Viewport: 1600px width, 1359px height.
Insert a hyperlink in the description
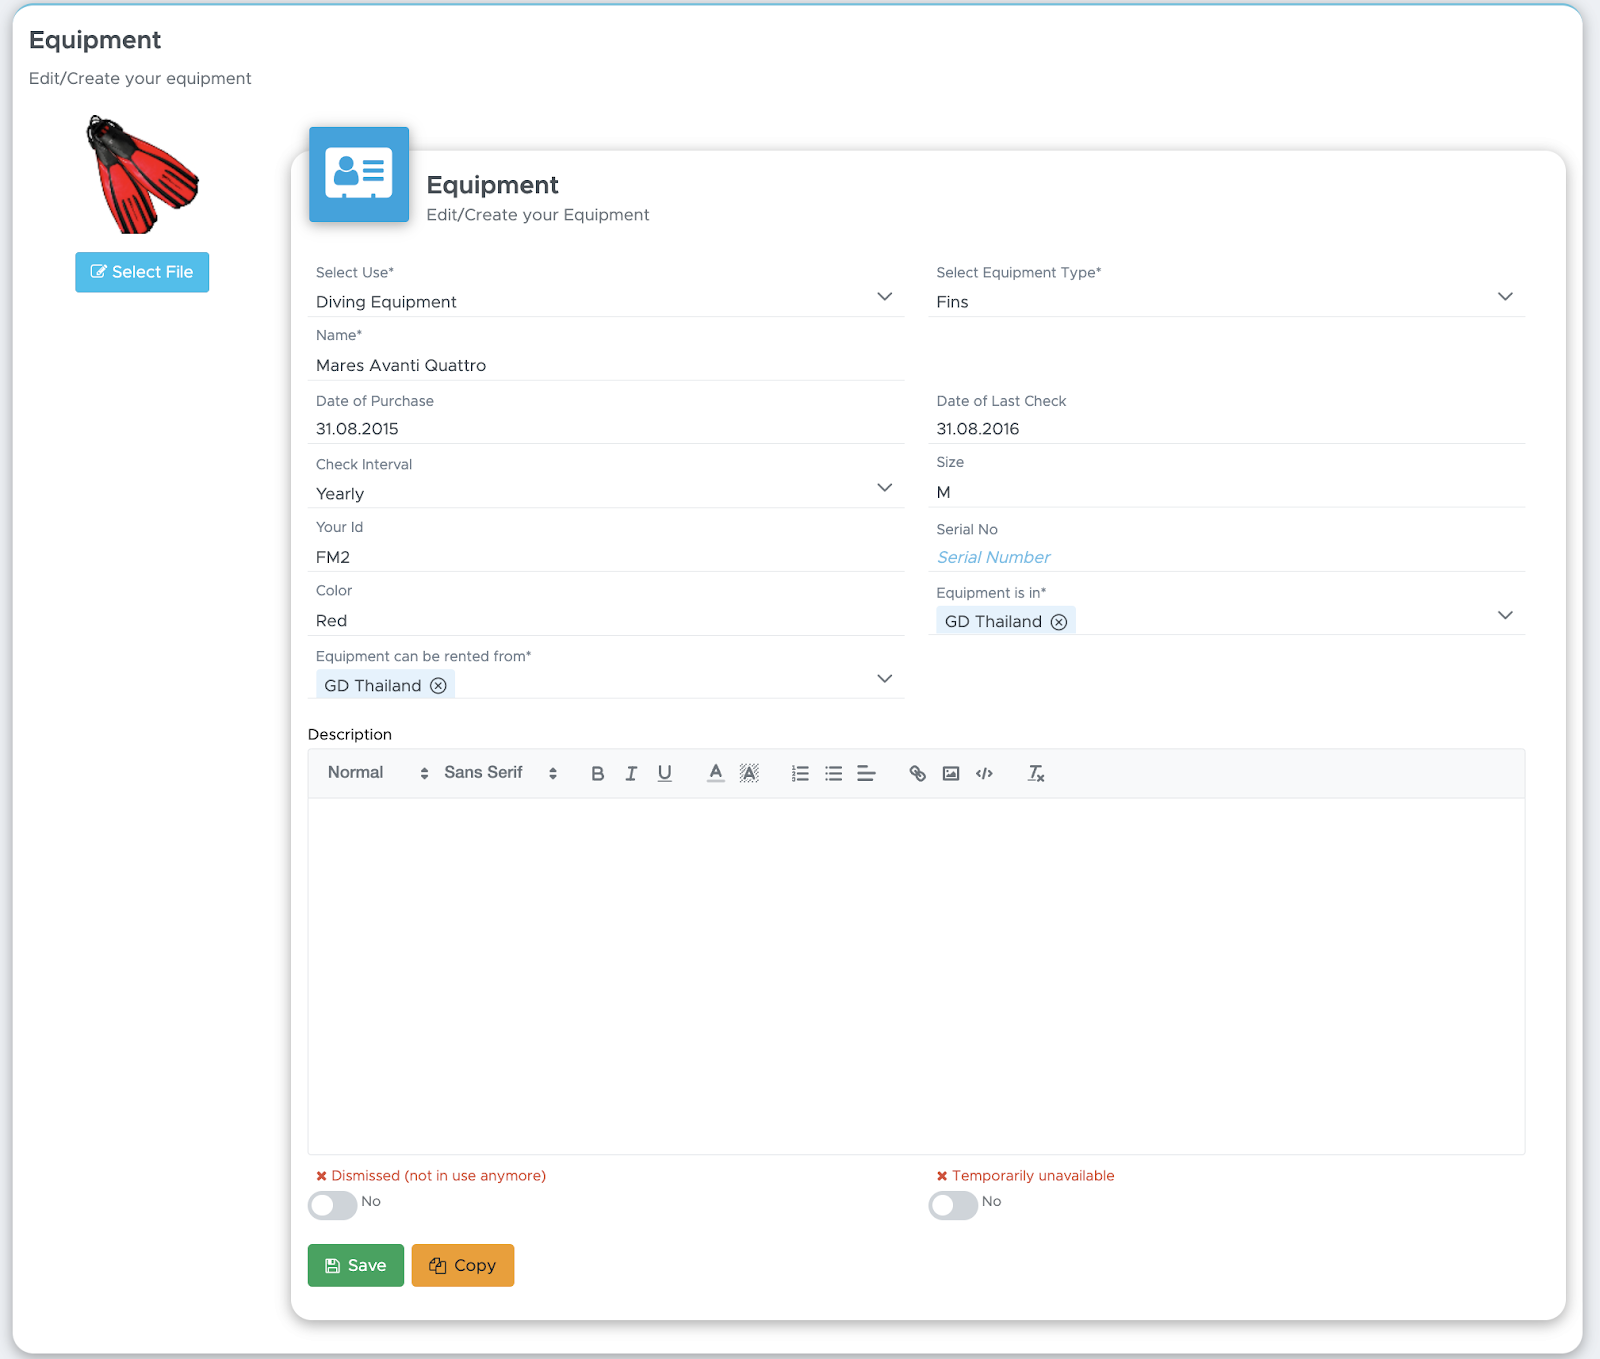pos(917,773)
